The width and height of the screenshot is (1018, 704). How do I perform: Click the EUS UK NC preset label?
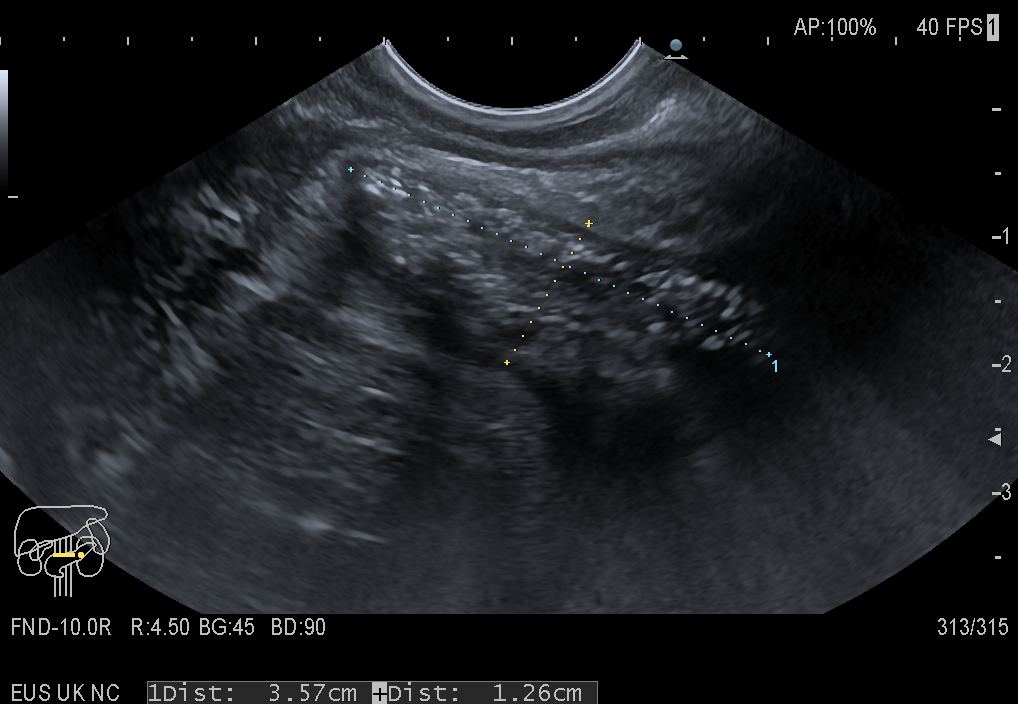[64, 693]
